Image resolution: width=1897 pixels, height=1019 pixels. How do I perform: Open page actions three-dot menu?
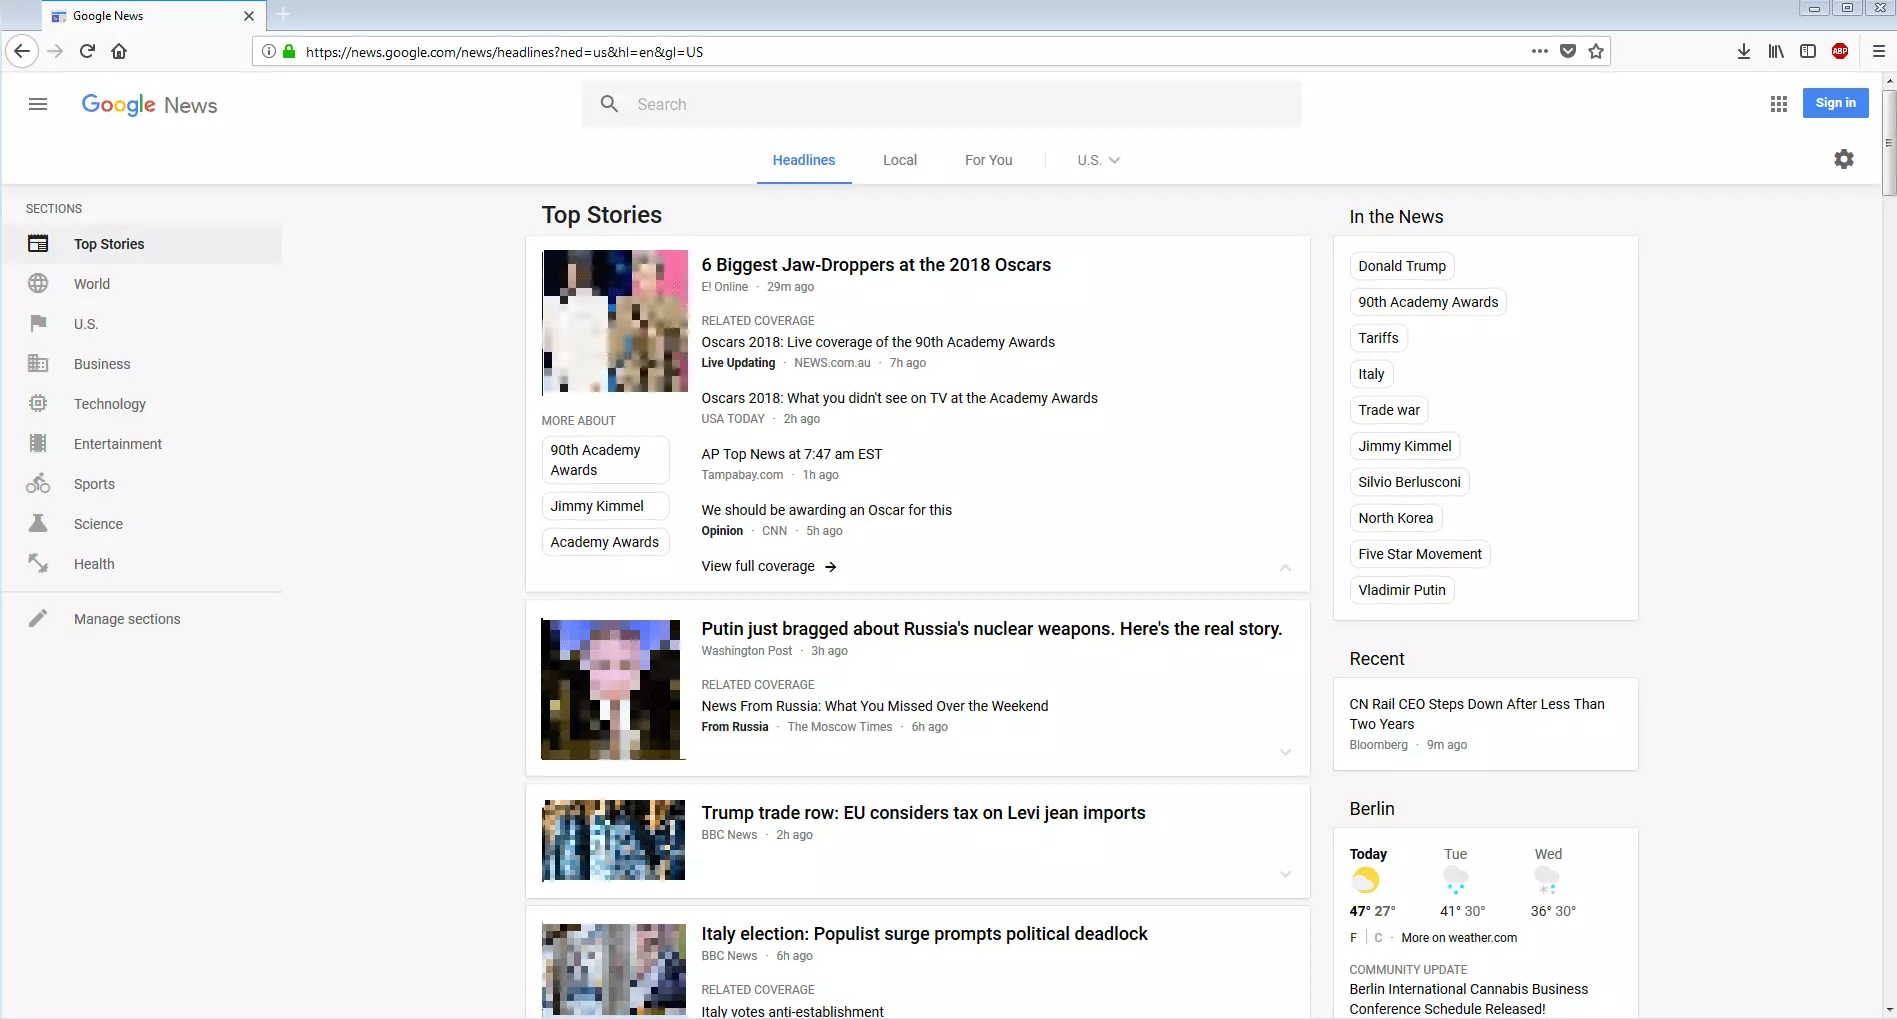click(x=1539, y=51)
